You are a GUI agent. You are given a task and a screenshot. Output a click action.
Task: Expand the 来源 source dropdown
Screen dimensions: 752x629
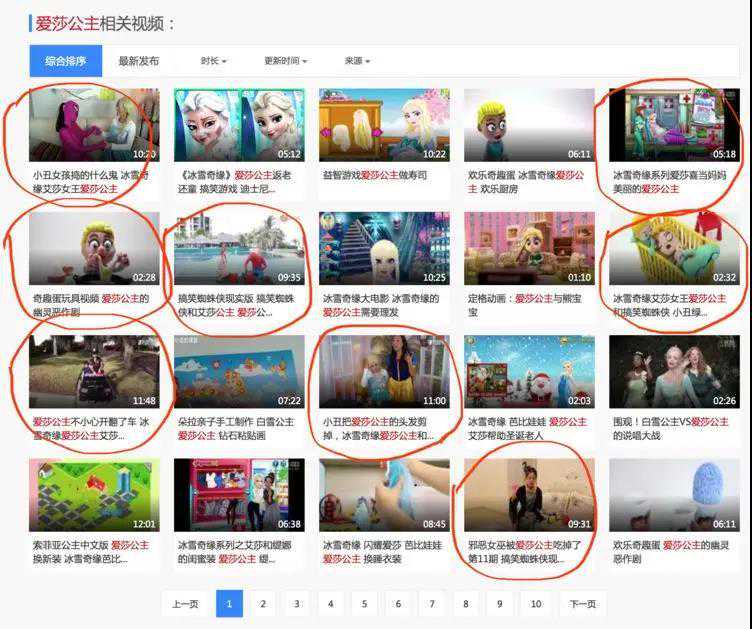tap(357, 61)
